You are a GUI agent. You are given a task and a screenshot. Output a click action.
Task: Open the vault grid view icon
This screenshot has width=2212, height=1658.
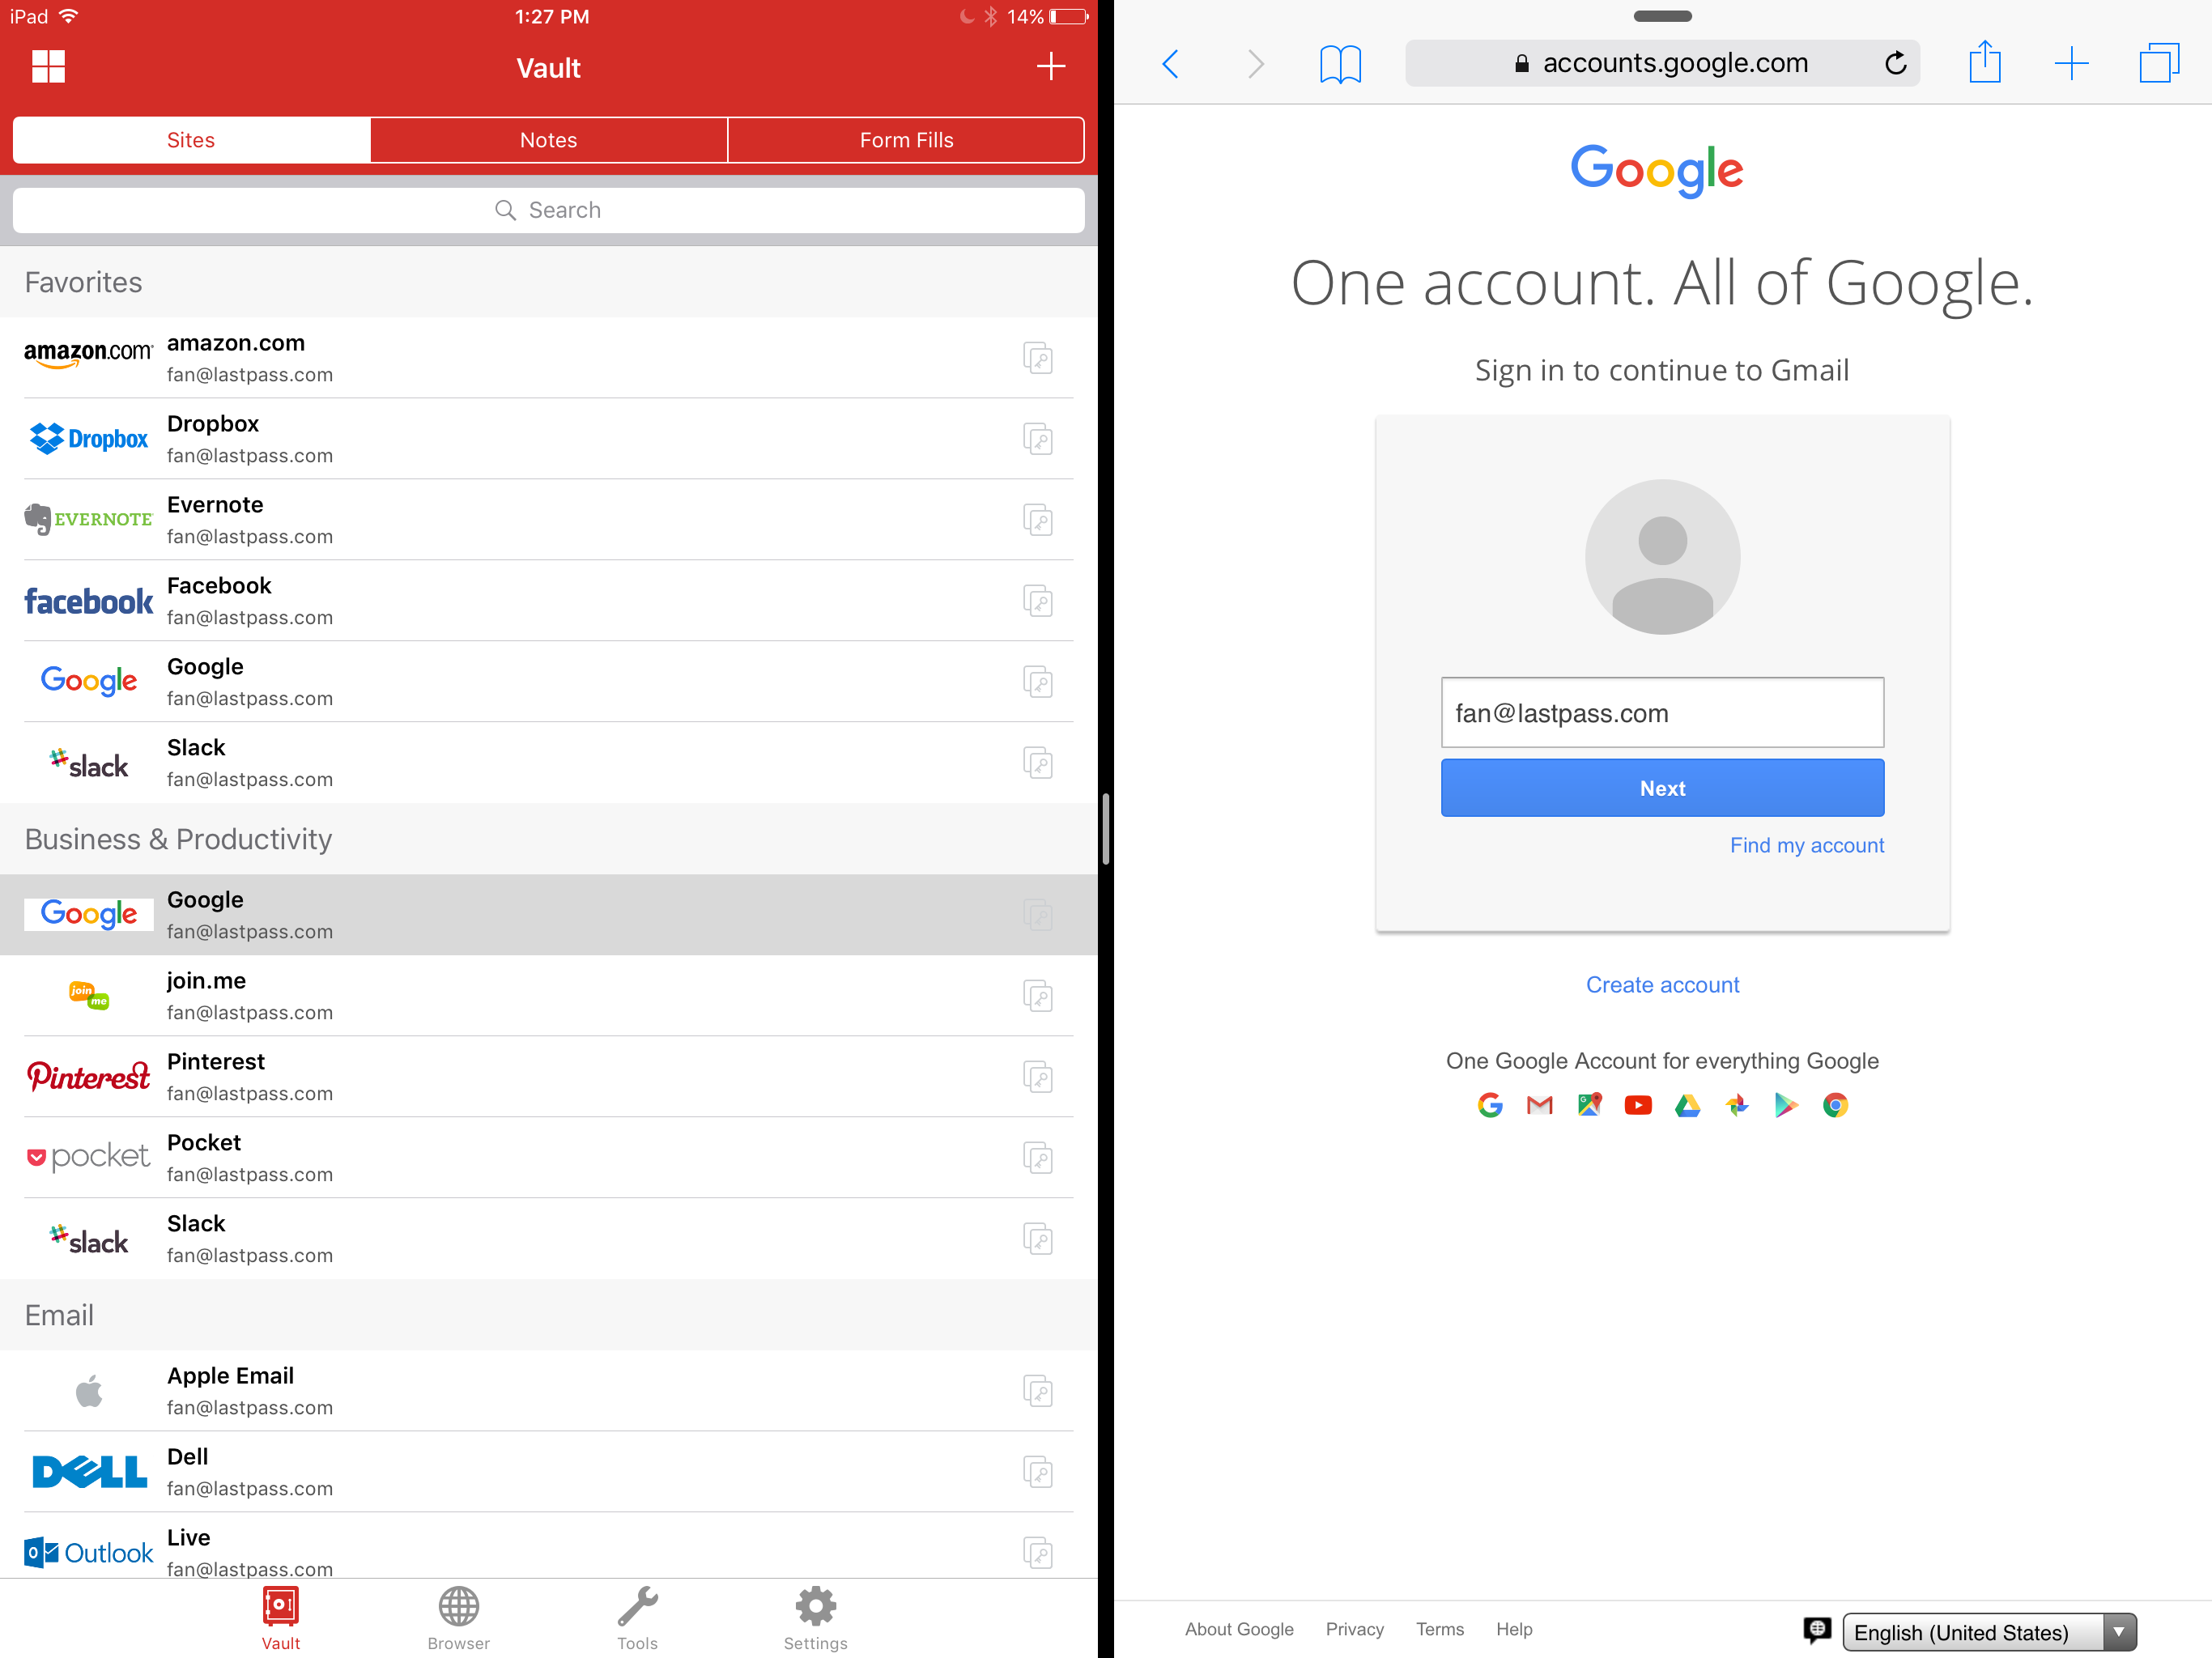click(48, 67)
